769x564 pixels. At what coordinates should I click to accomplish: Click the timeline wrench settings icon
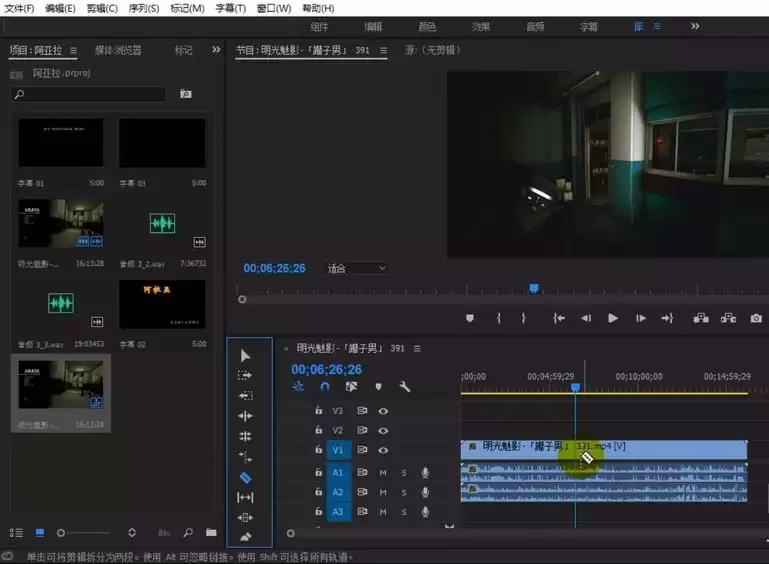[405, 387]
